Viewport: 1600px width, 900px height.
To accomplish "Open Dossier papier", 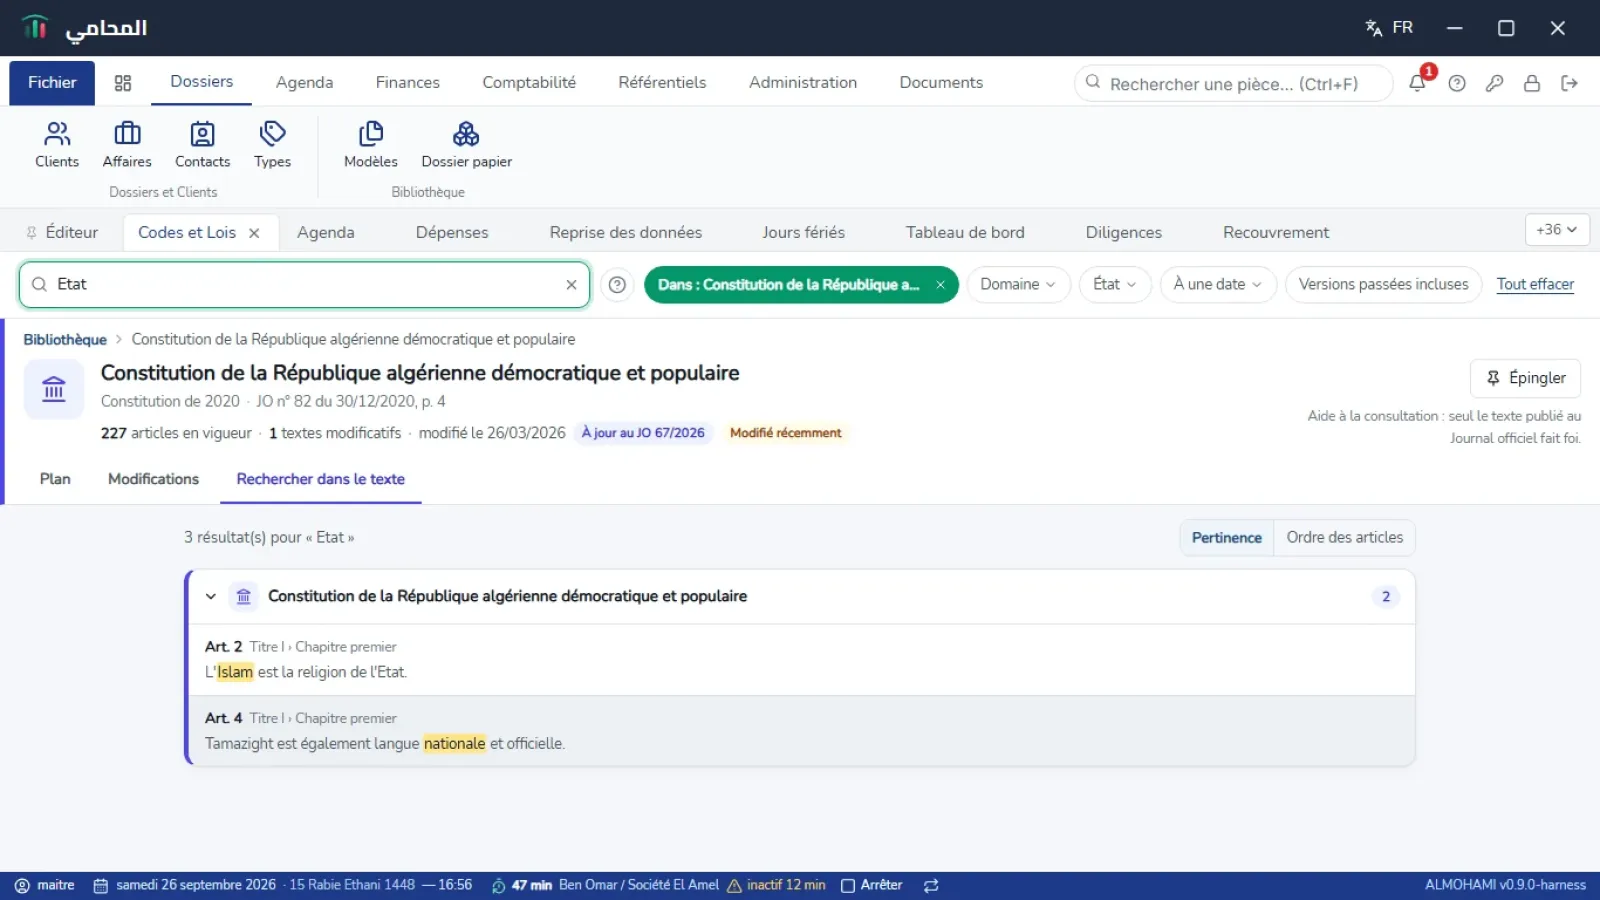I will 466,145.
